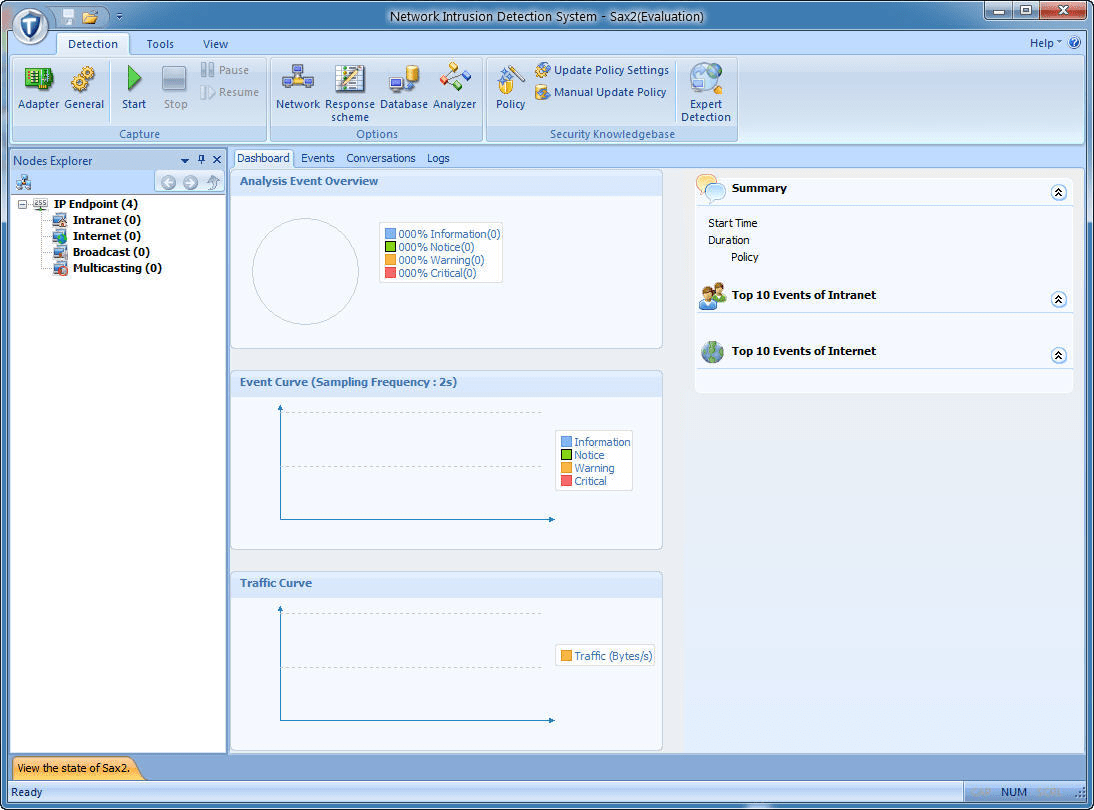Open Network options
Viewport: 1094px width, 810px height.
[x=298, y=88]
